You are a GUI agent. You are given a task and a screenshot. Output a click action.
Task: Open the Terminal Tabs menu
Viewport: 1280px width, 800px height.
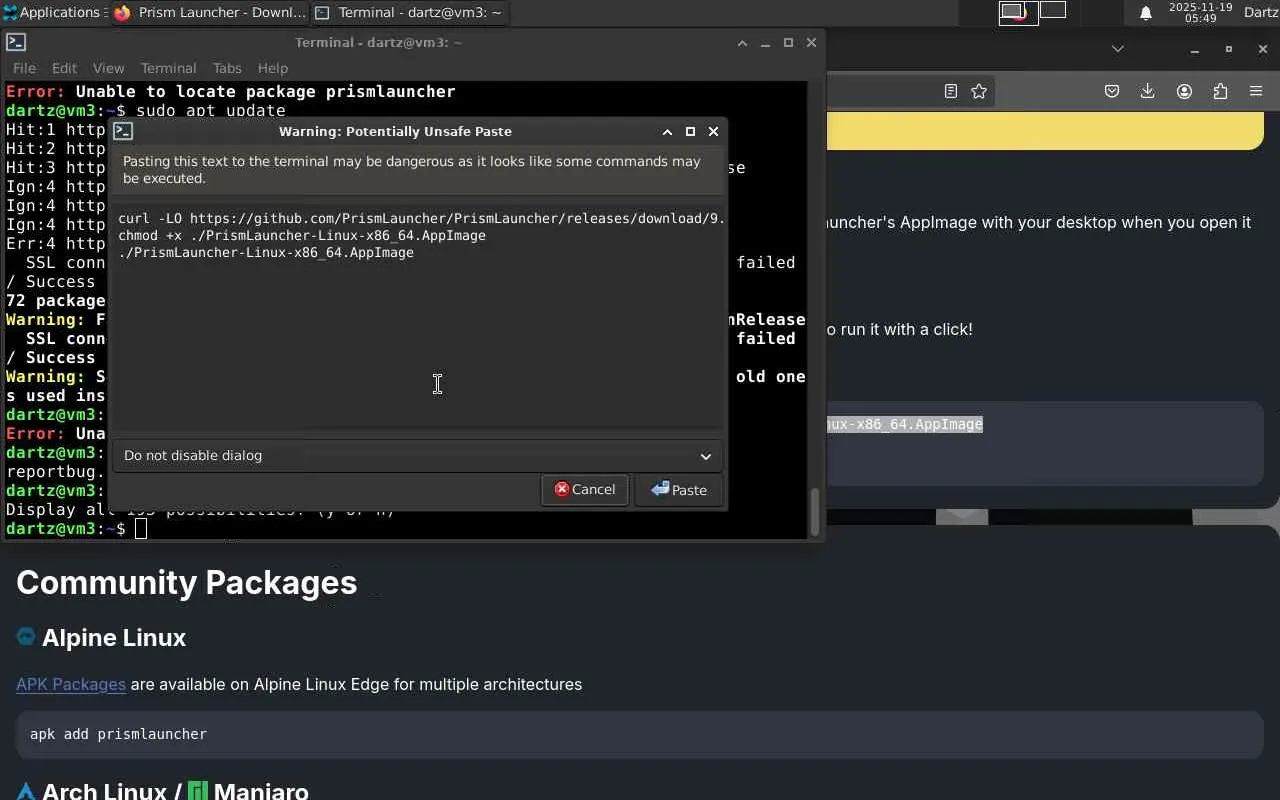click(227, 68)
